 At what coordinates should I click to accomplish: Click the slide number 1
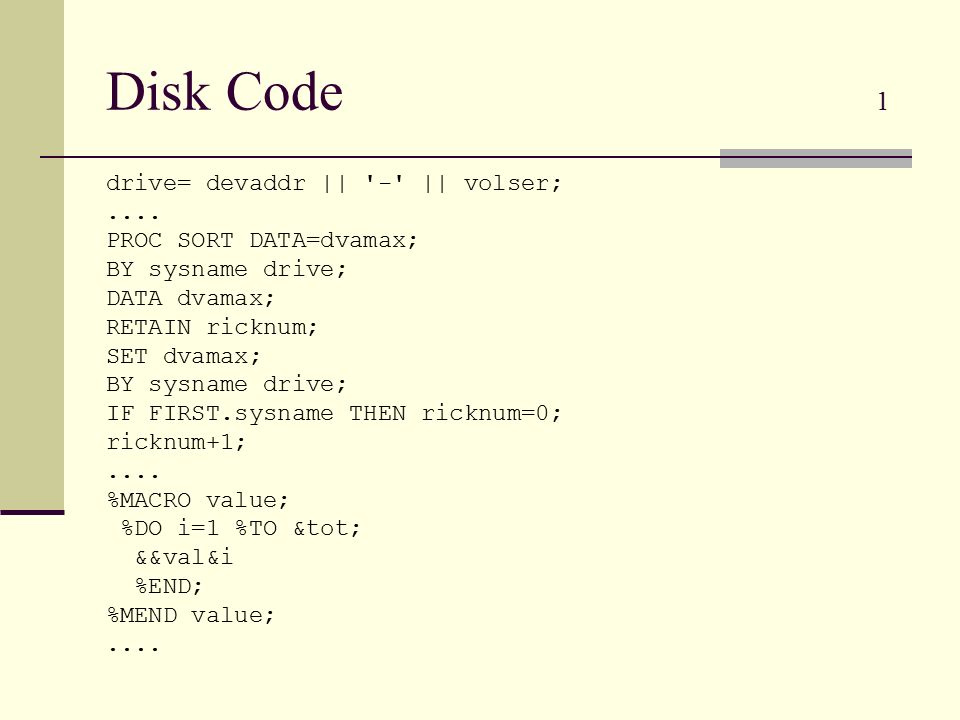coord(882,101)
